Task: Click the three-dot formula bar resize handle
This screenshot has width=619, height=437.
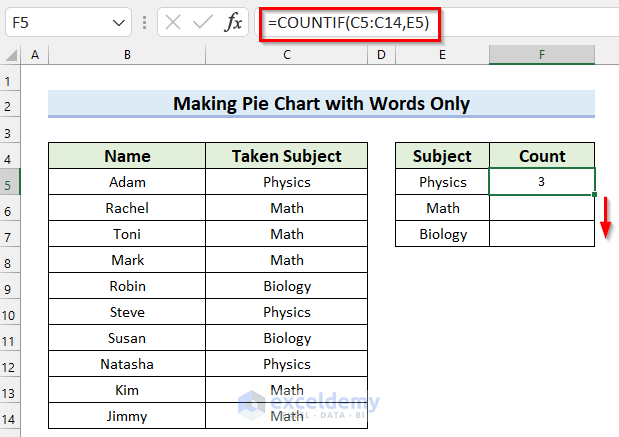Action: coord(144,23)
